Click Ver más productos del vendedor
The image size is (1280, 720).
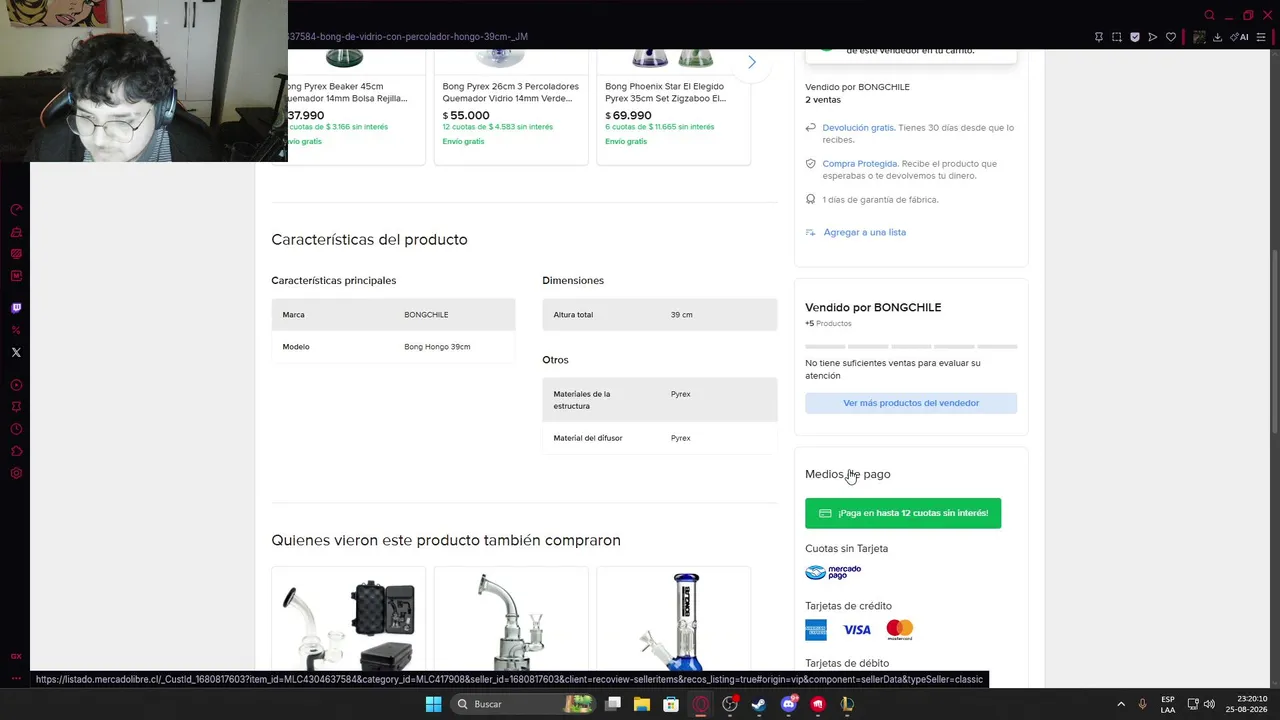click(911, 403)
